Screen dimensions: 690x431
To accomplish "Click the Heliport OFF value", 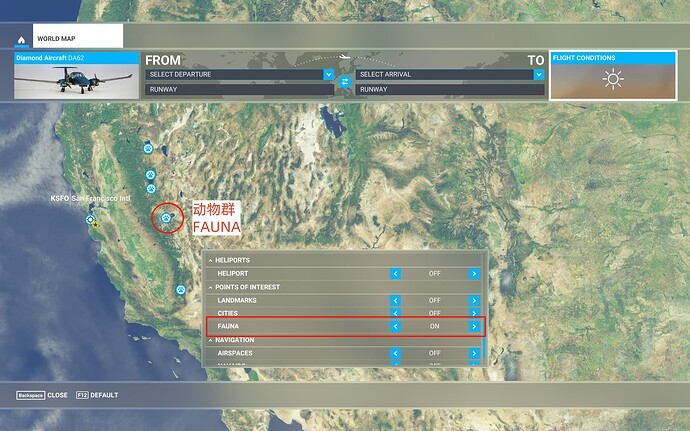I will point(434,273).
